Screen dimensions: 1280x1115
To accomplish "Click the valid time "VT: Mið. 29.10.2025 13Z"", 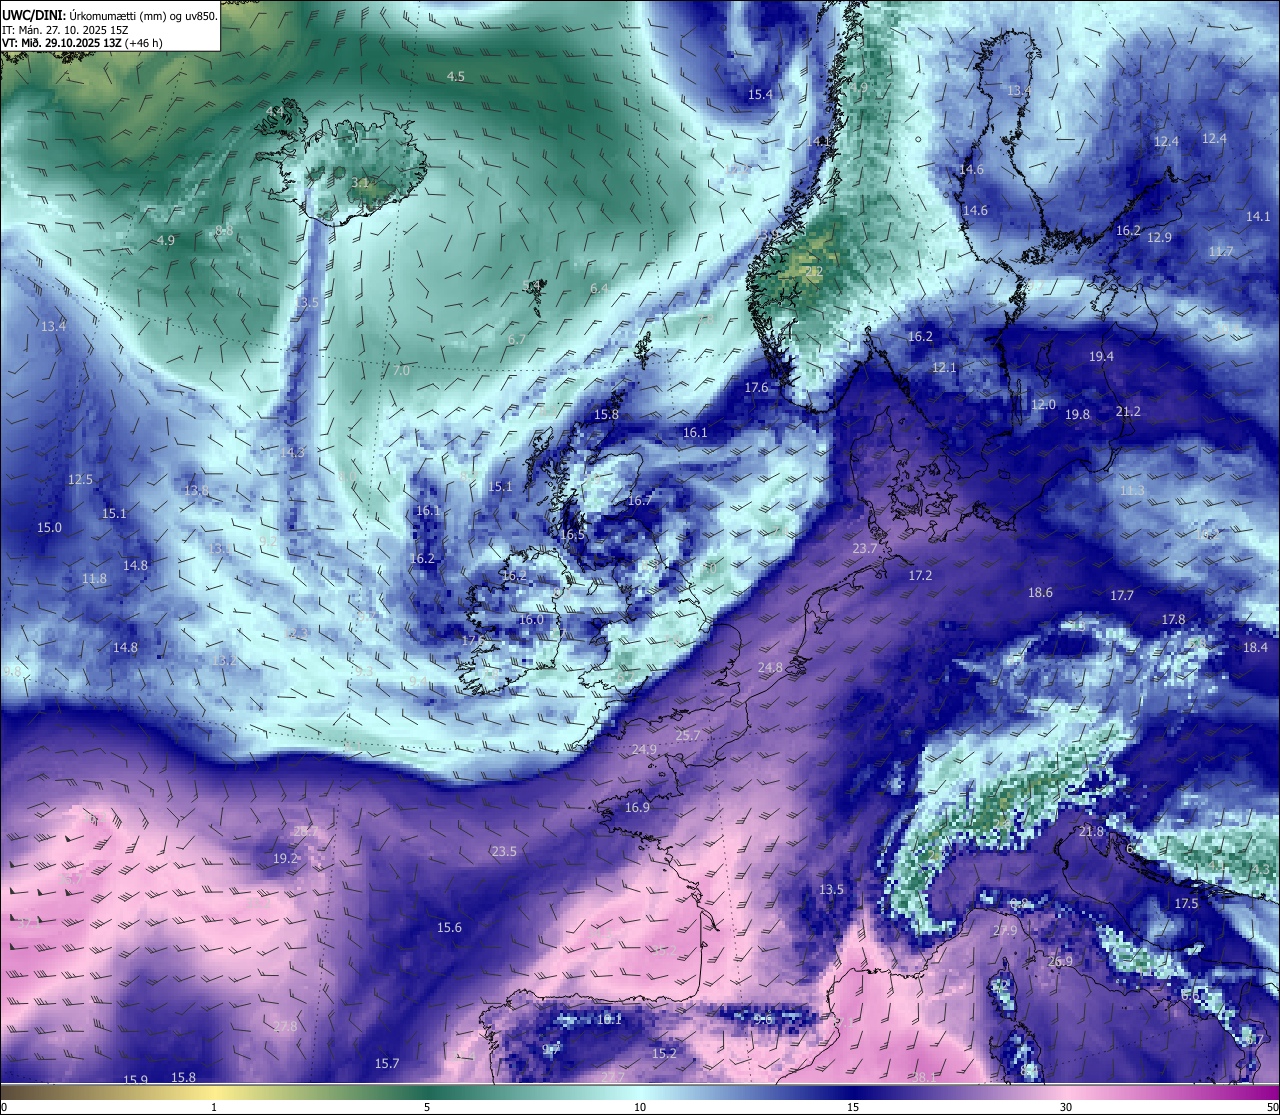I will (62, 43).
